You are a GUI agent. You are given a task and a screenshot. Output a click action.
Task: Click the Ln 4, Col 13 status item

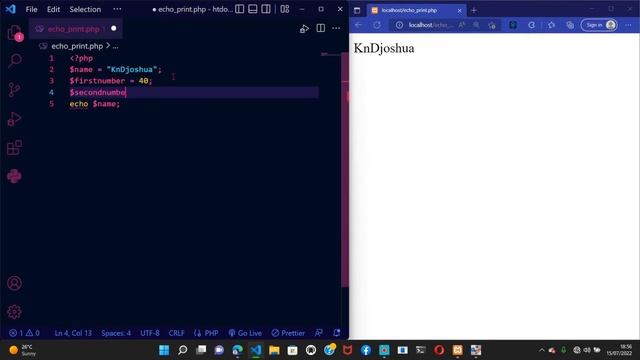(x=73, y=333)
